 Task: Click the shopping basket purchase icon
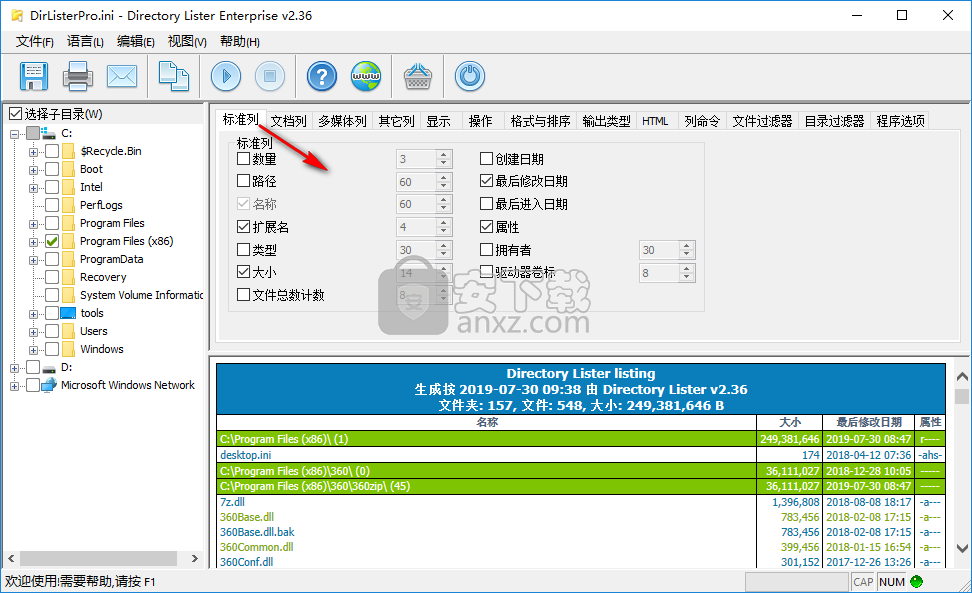(x=417, y=76)
